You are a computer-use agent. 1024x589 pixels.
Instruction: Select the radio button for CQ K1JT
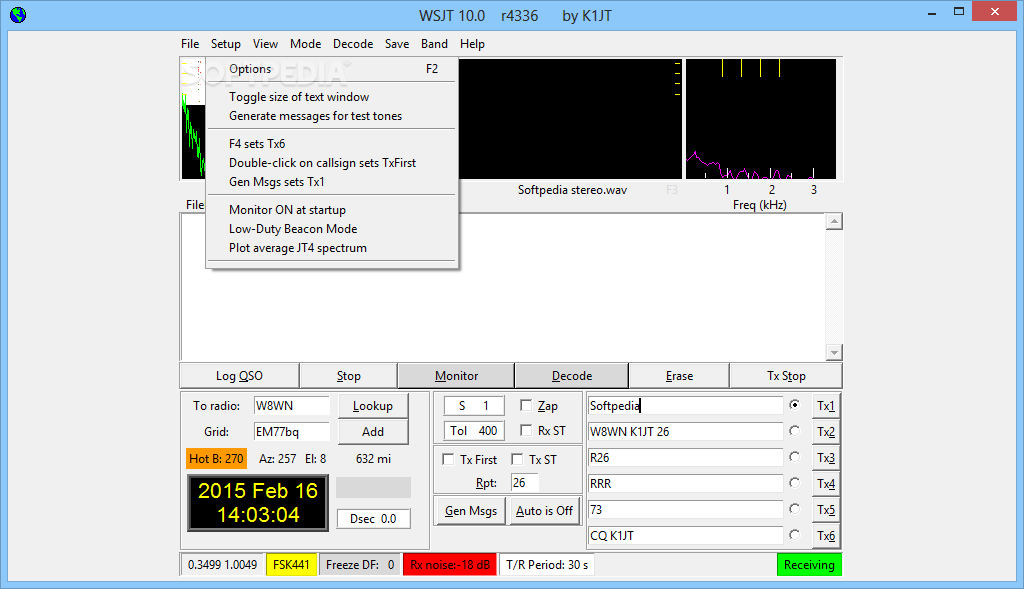click(x=794, y=535)
